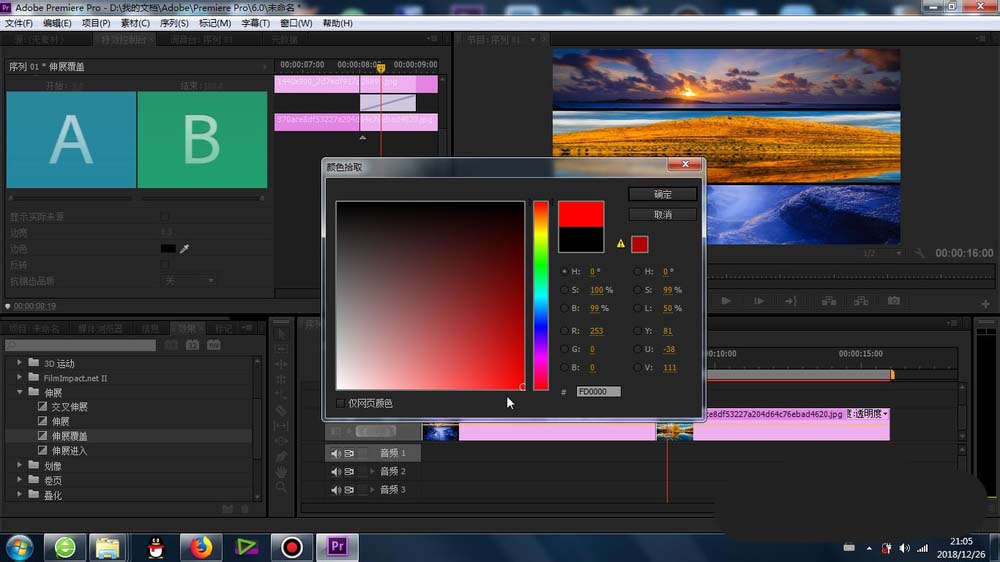Screen dimensions: 1000x562
Task: Open the 抗锯齿品质 dropdown
Action: pyautogui.click(x=188, y=281)
